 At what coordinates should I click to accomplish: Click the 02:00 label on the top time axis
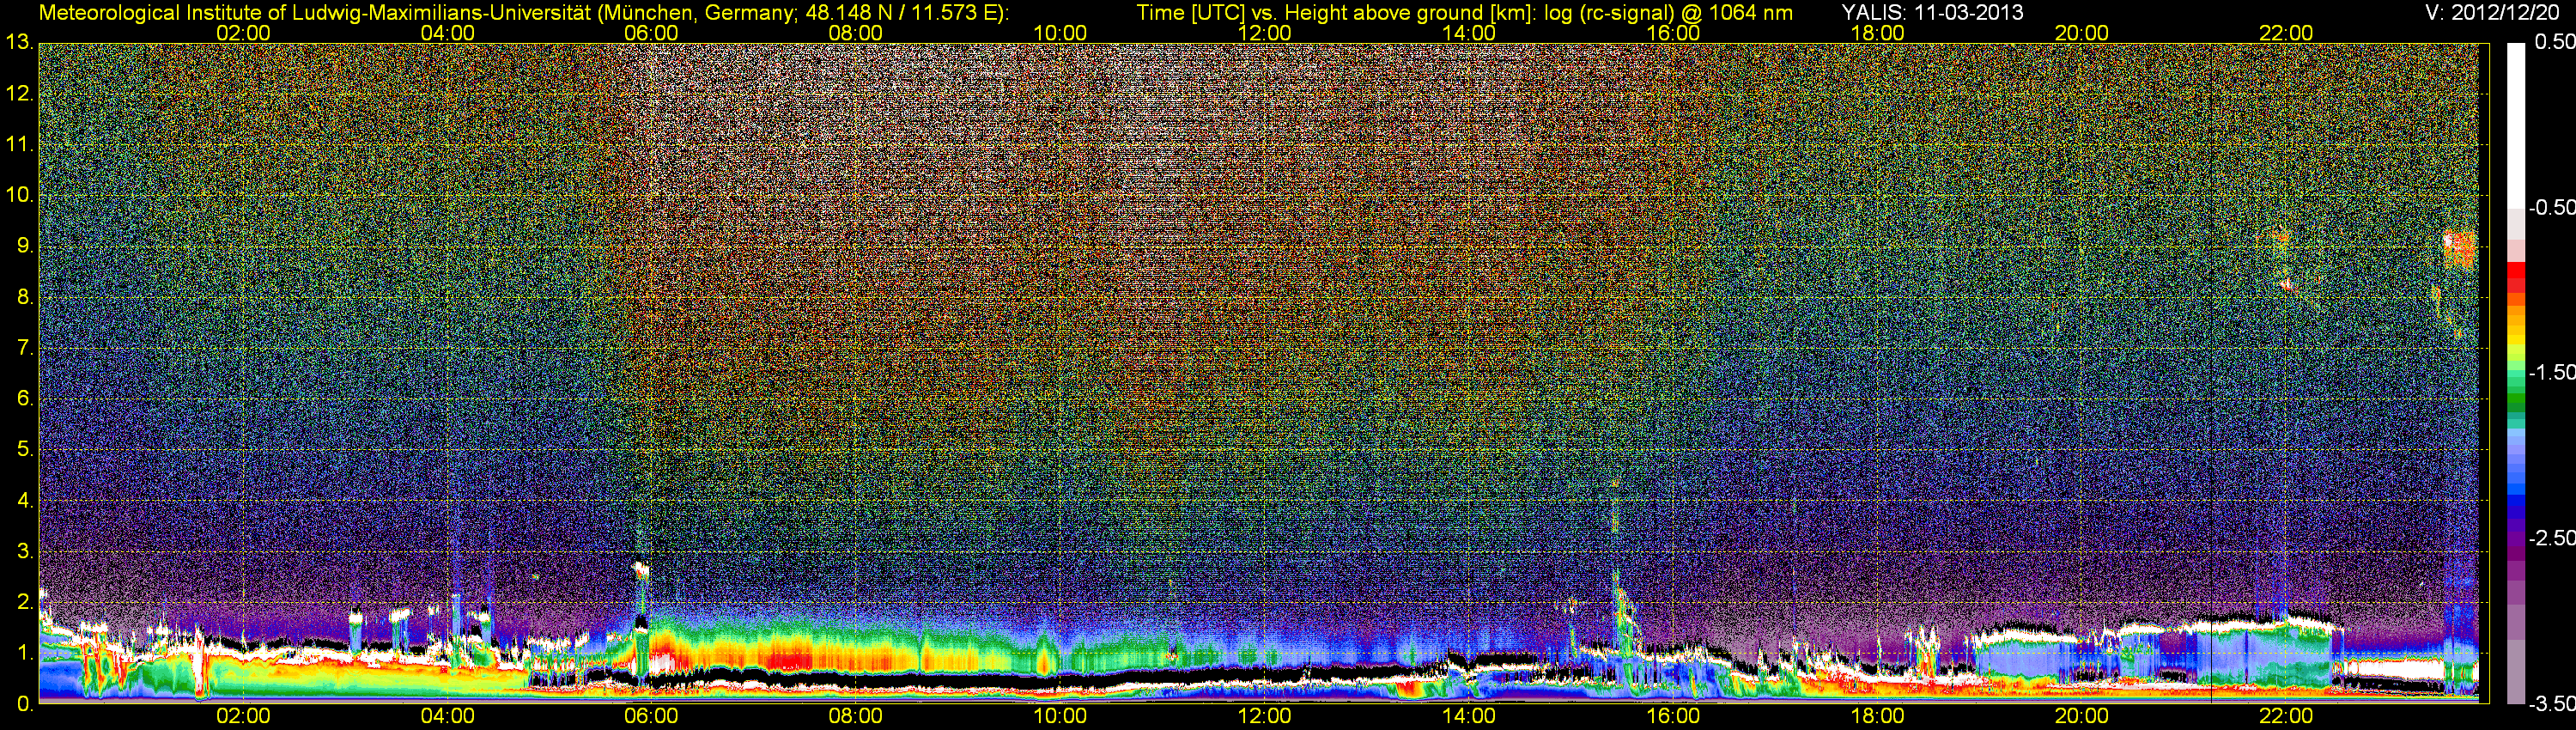[243, 33]
